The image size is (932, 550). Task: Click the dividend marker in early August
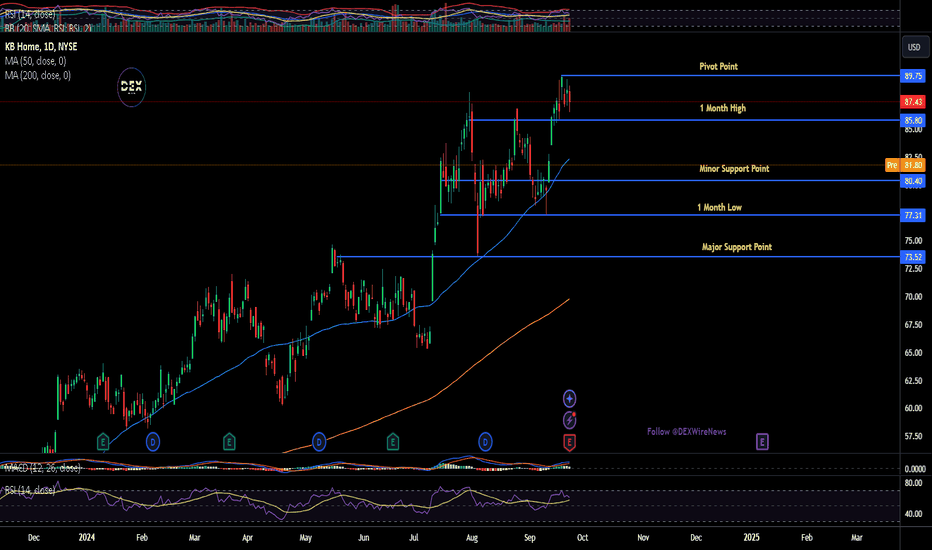tap(485, 442)
